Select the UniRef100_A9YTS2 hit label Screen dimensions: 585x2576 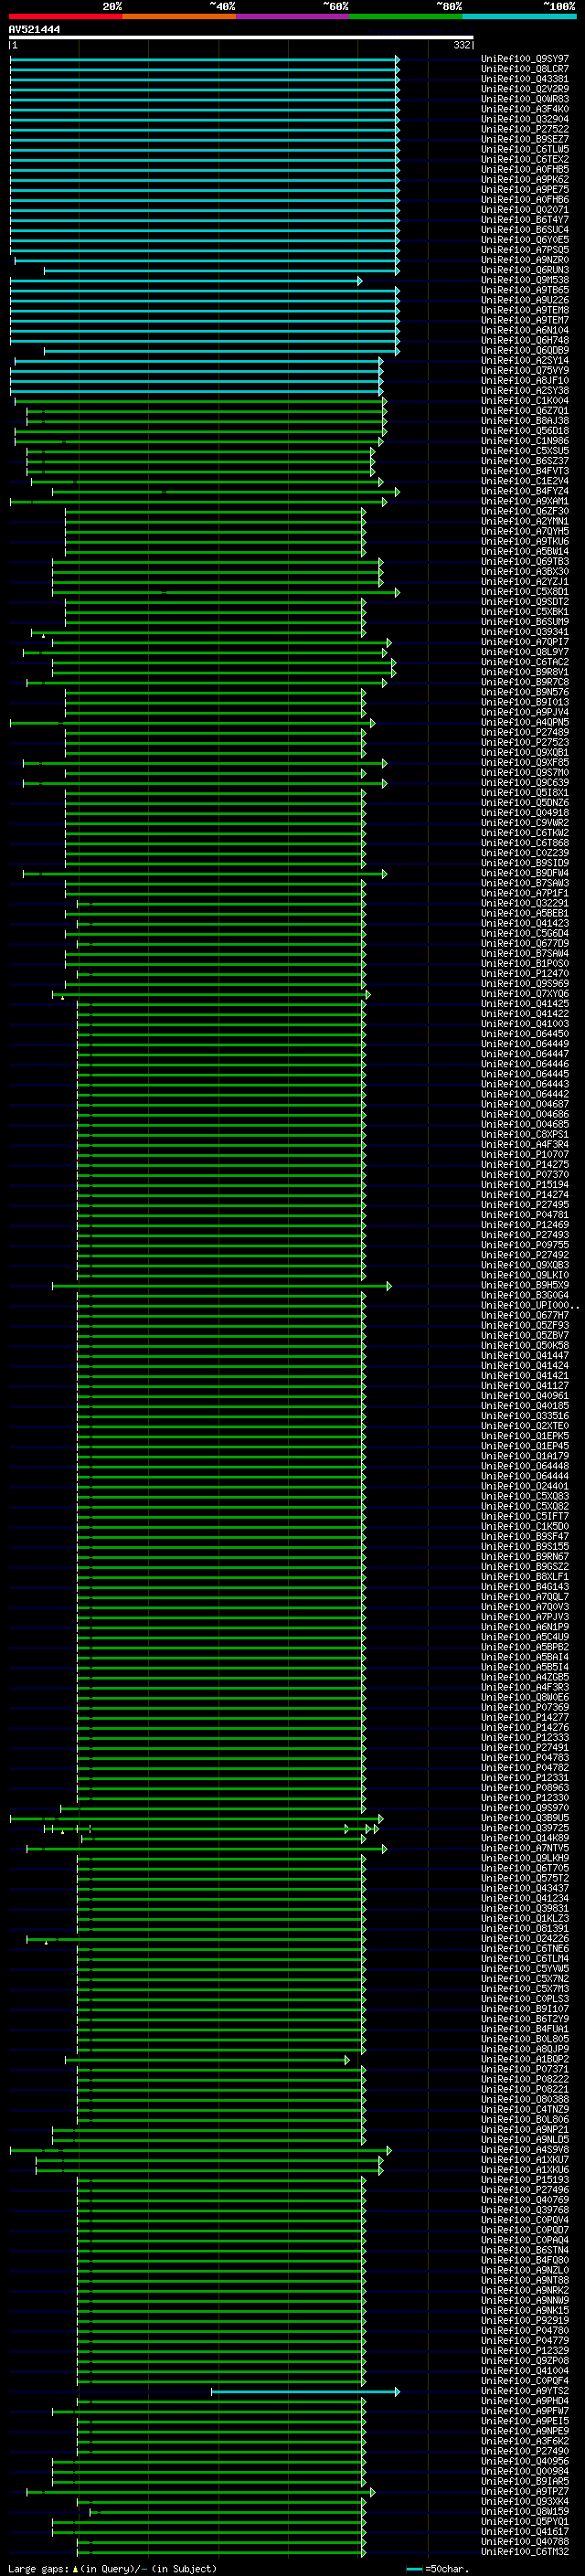tap(524, 2391)
